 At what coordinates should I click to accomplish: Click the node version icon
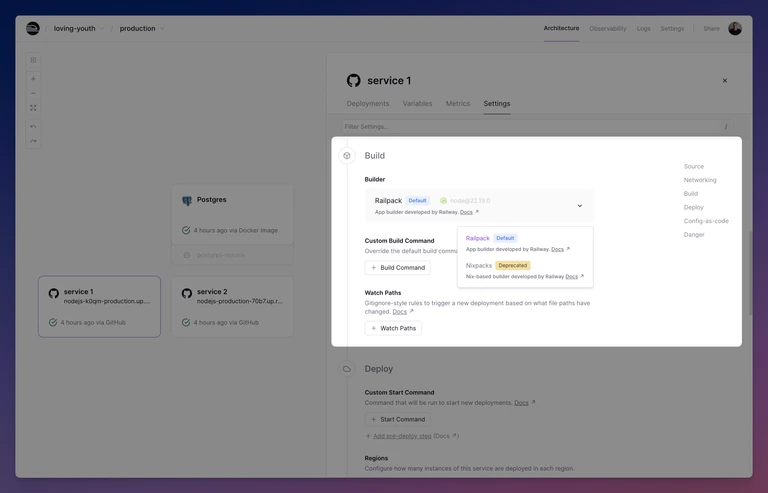click(x=443, y=201)
